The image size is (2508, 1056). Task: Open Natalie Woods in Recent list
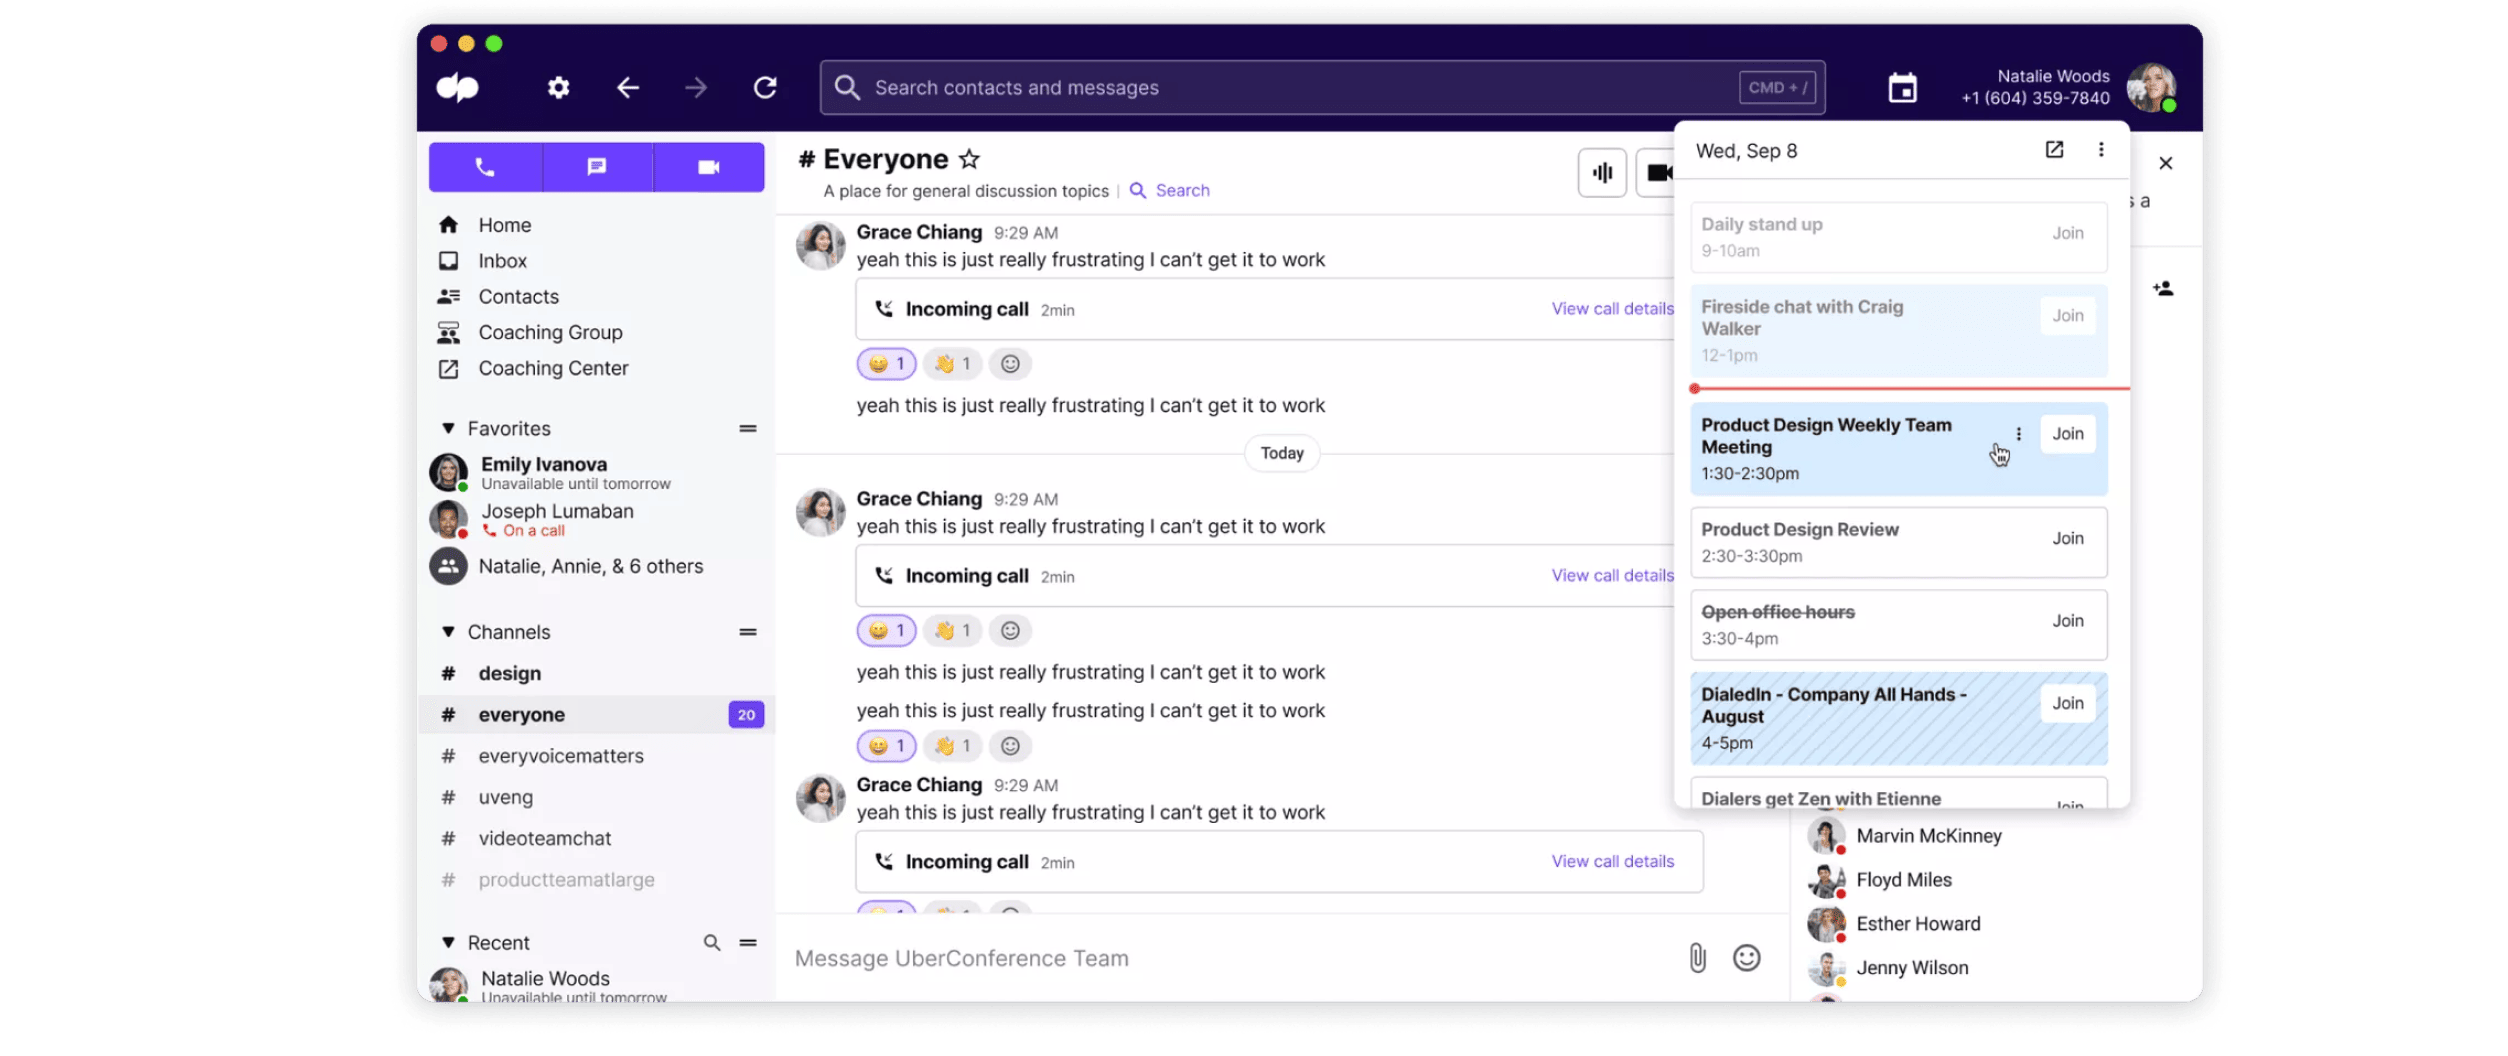(597, 985)
